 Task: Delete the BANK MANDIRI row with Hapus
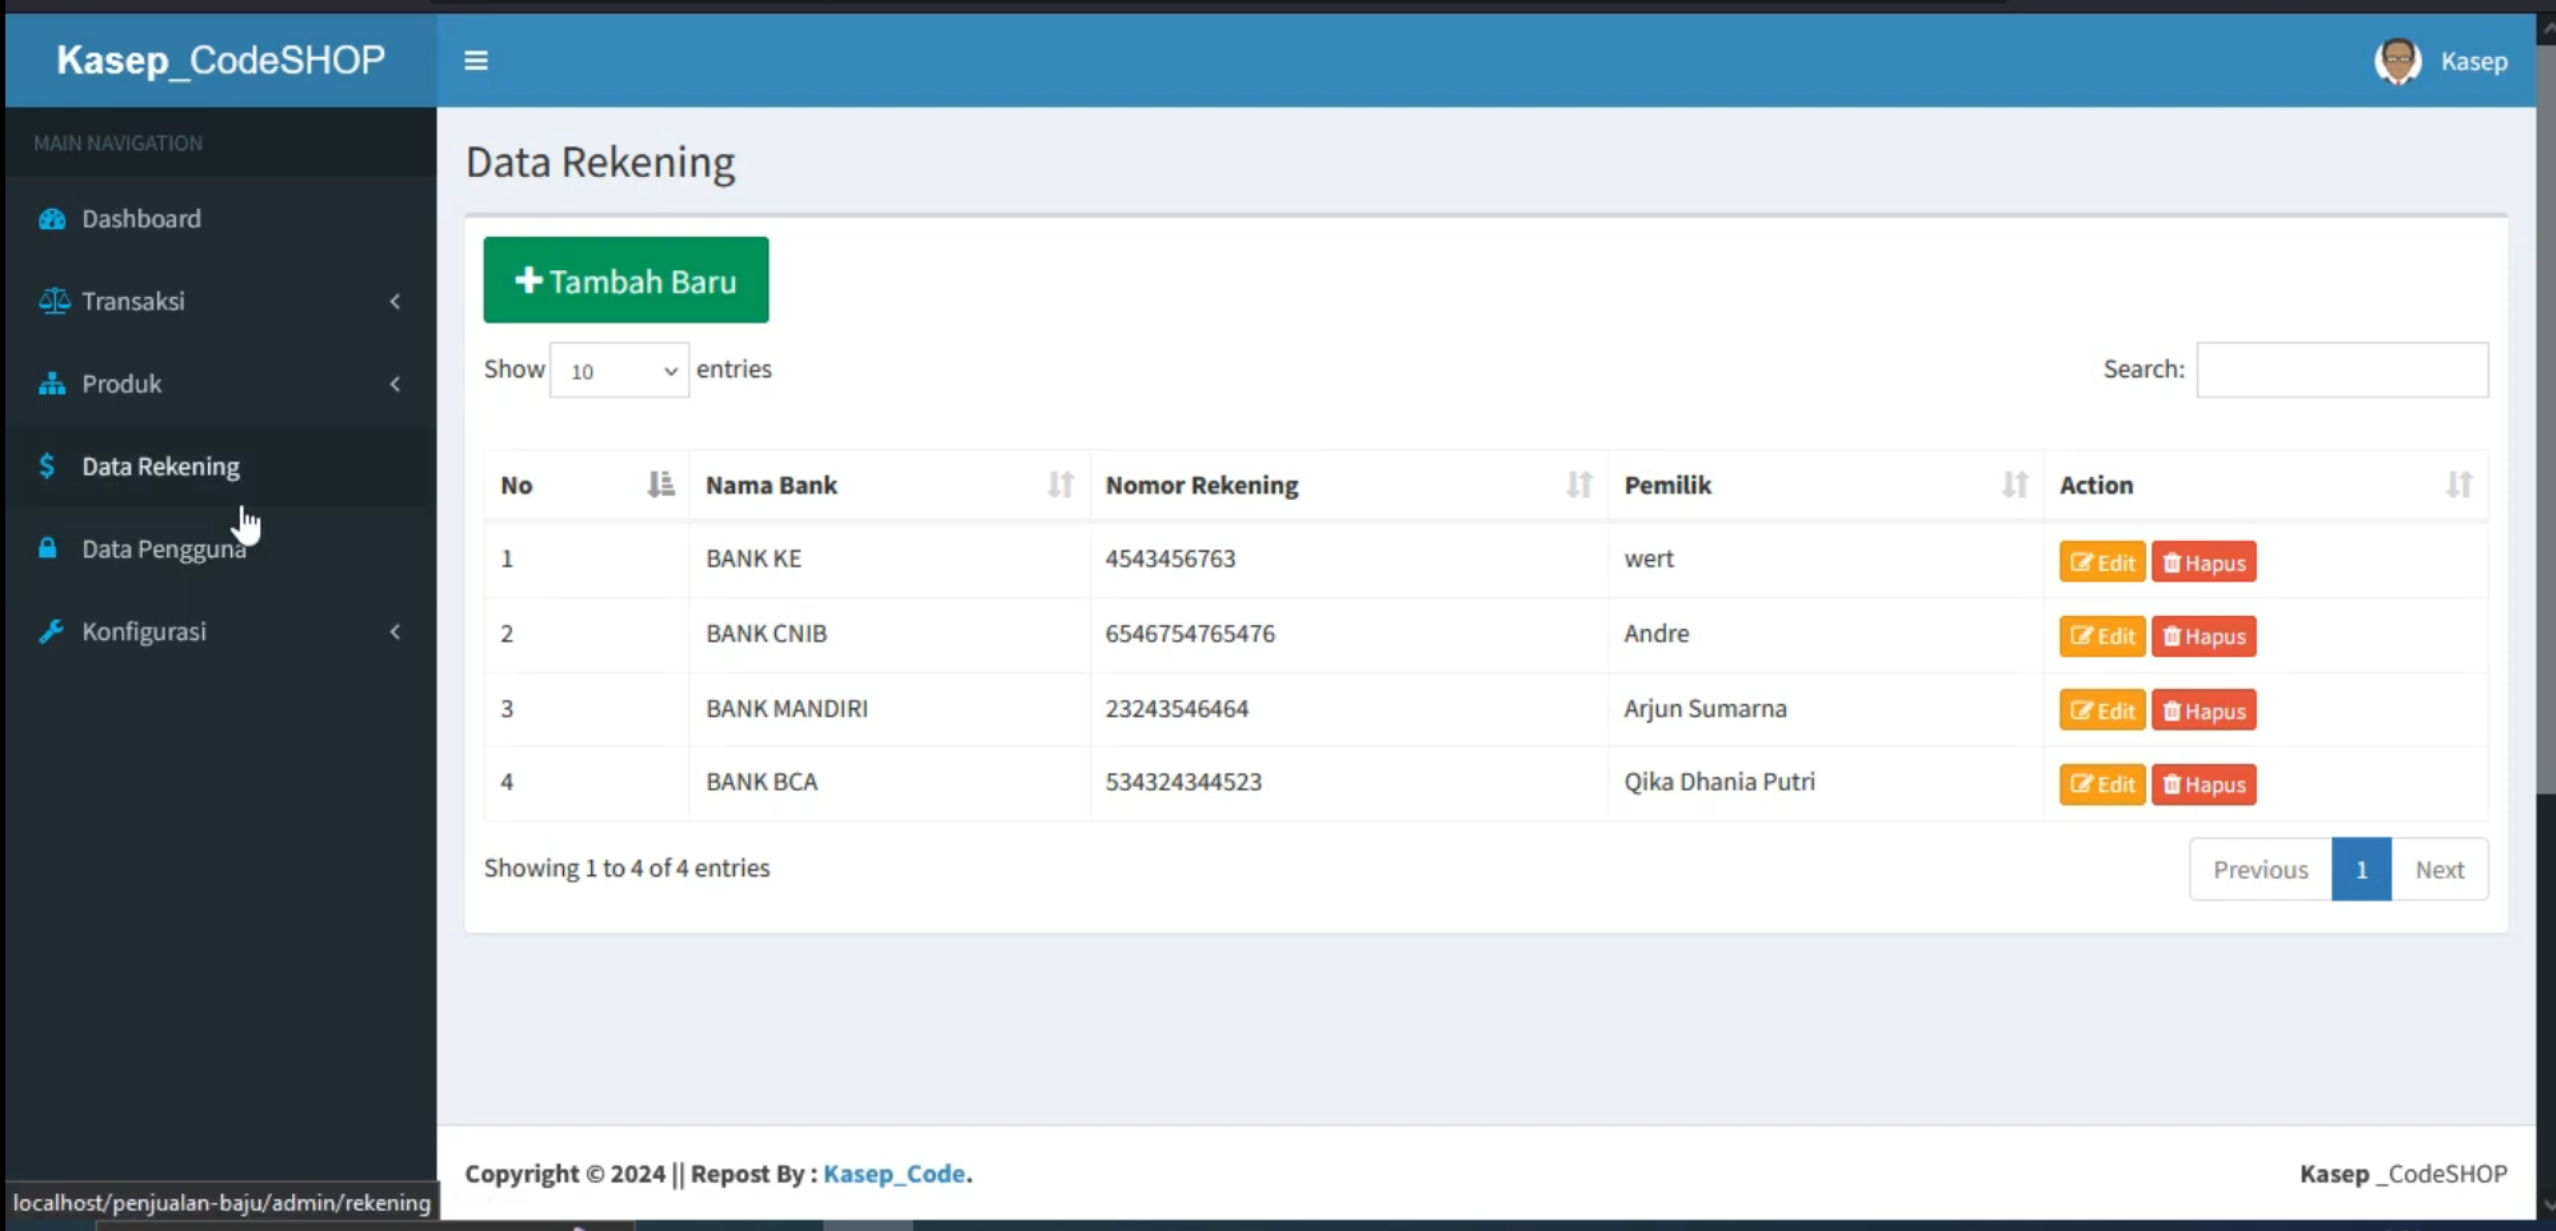pyautogui.click(x=2204, y=710)
